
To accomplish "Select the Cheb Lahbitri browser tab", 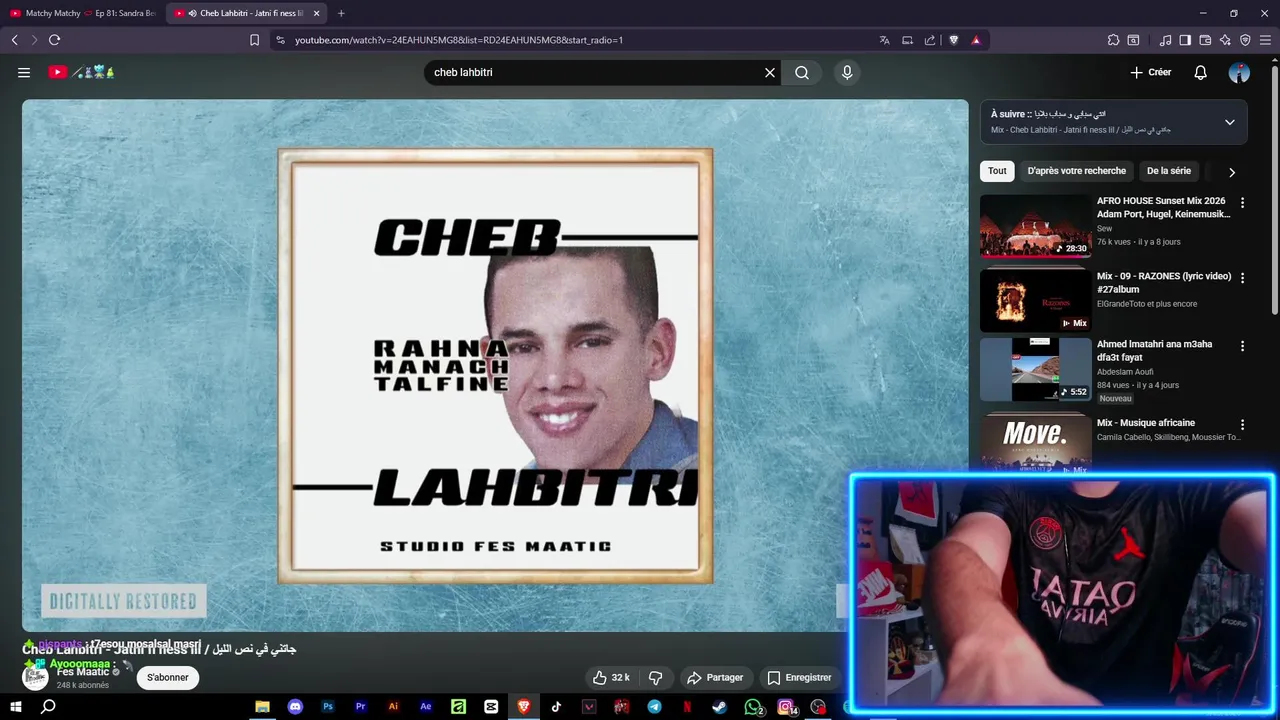I will point(245,13).
